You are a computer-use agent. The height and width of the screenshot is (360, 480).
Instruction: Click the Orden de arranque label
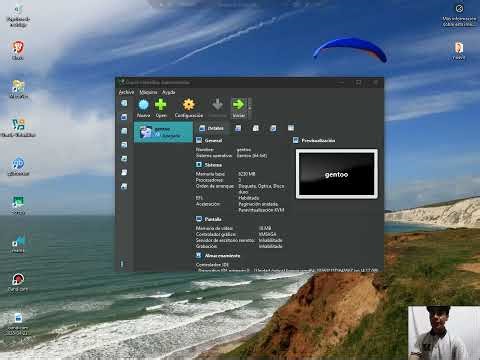point(215,186)
